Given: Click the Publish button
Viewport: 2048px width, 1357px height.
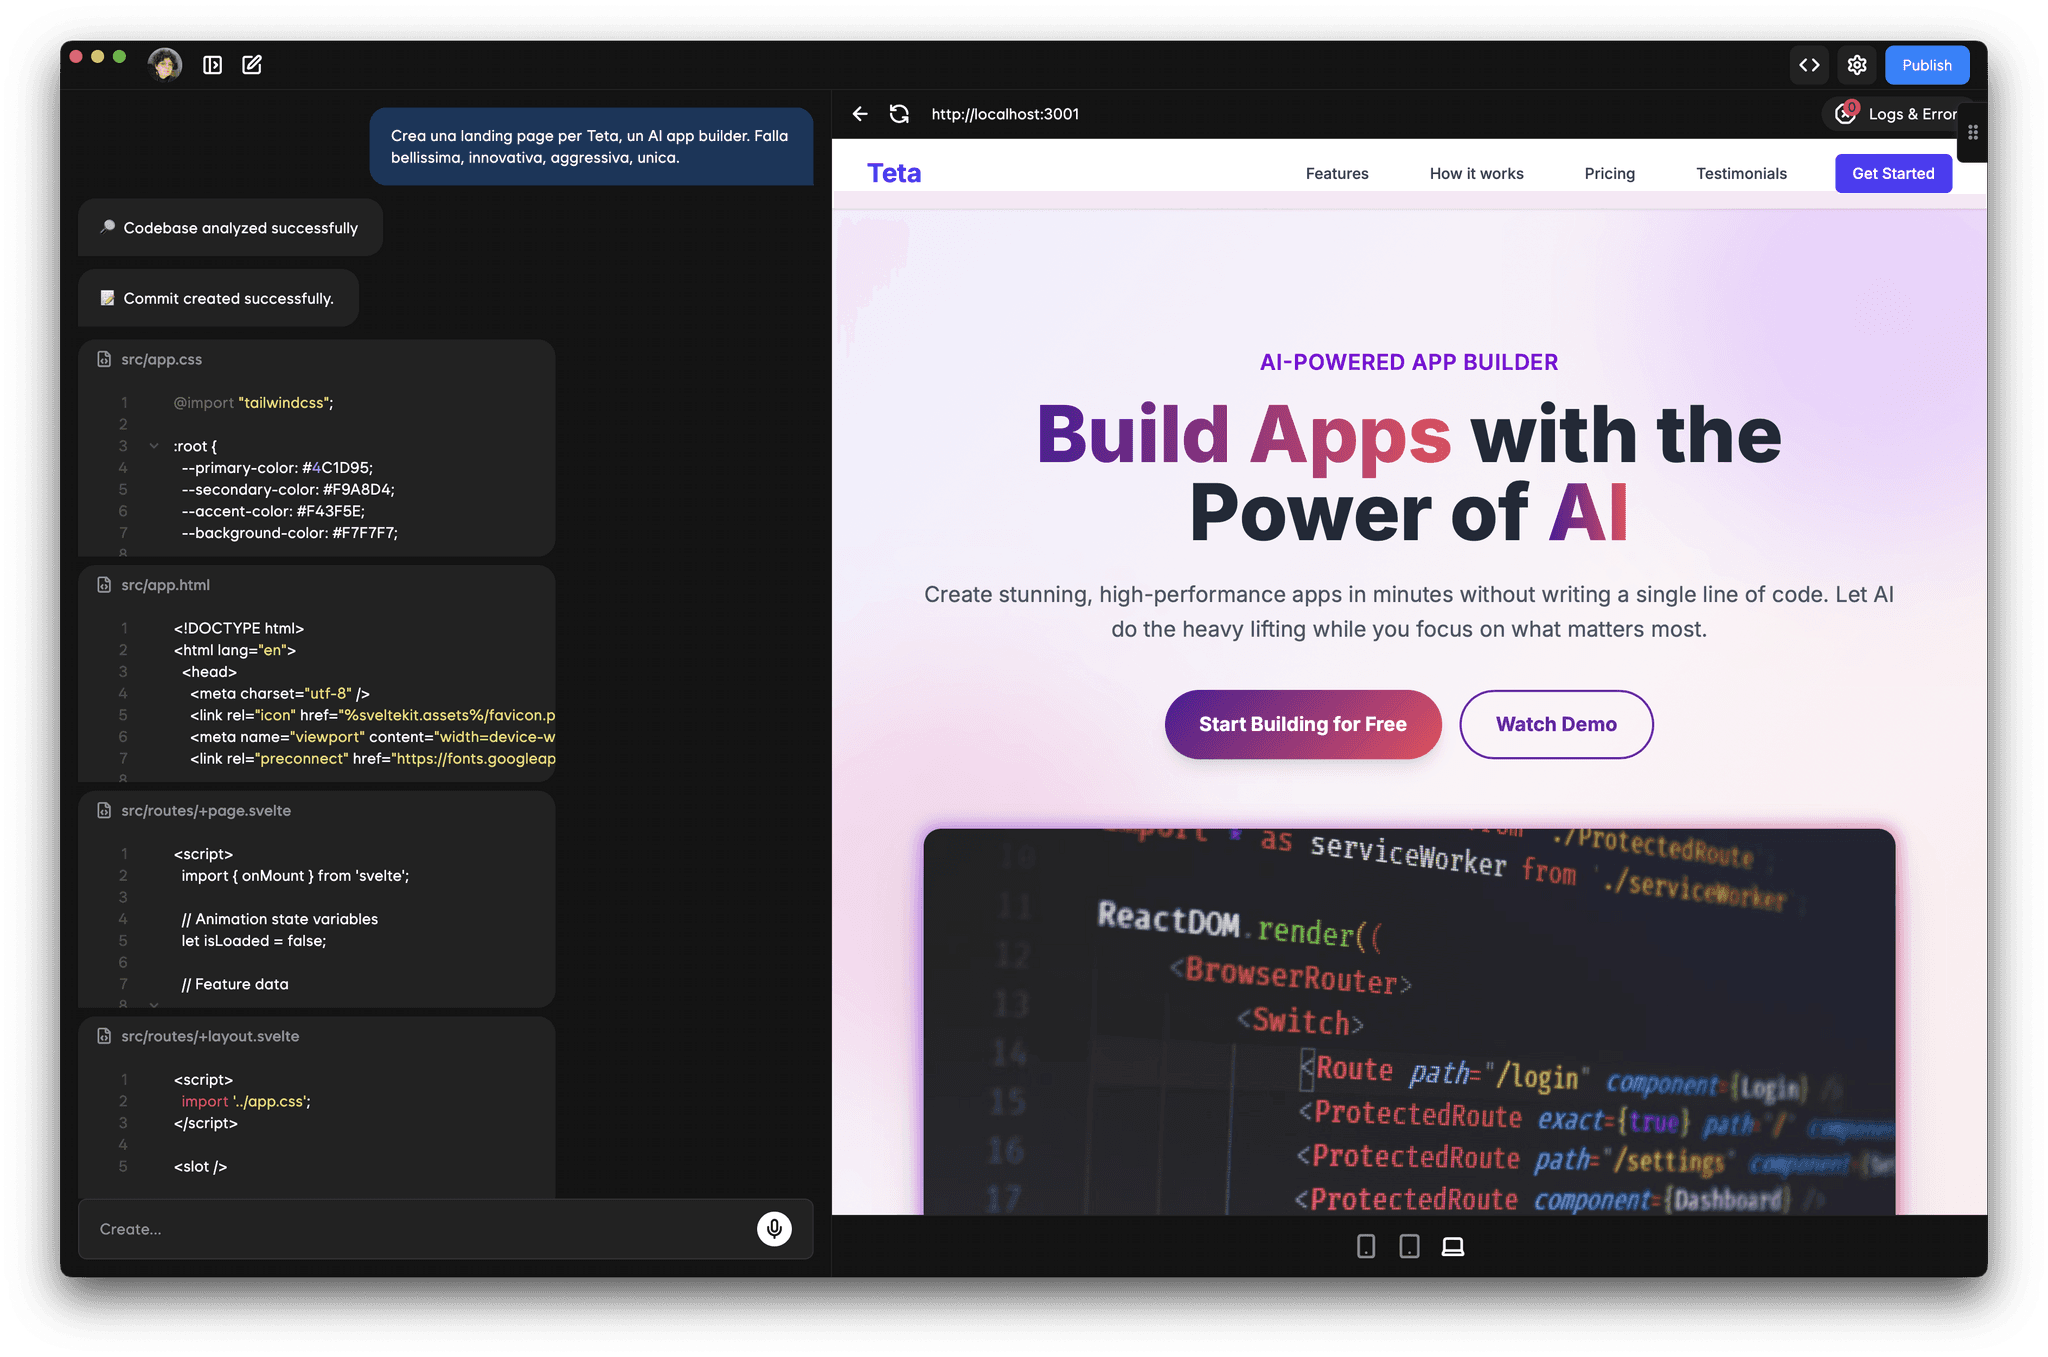Looking at the screenshot, I should point(1927,64).
